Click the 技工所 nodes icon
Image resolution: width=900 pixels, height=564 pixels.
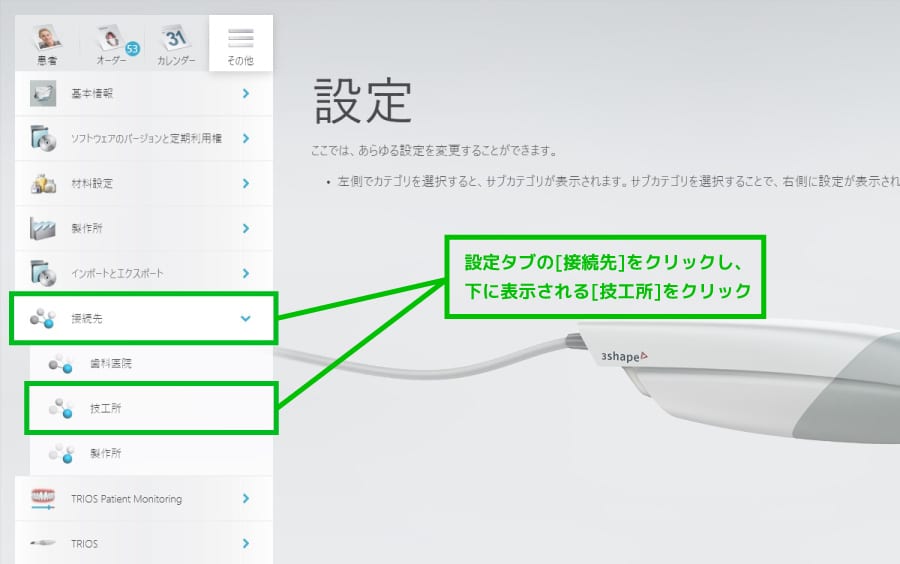(61, 408)
